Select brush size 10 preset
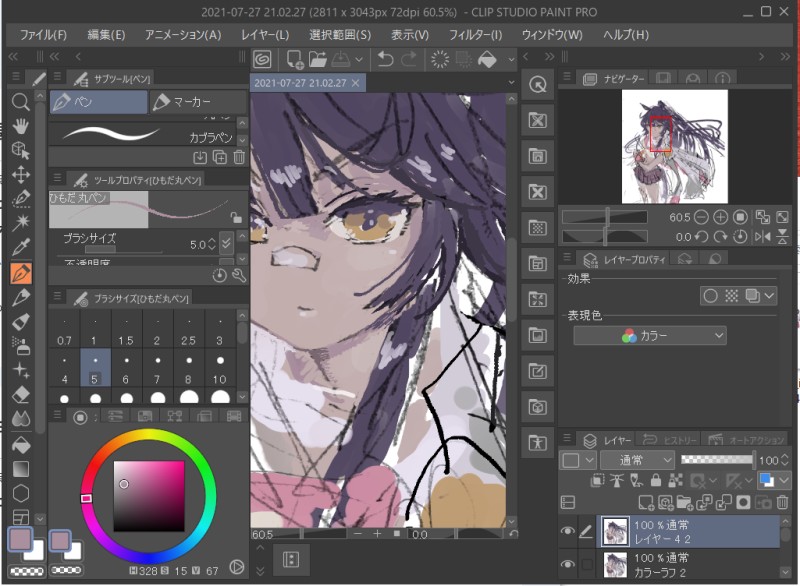800x586 pixels. (219, 369)
